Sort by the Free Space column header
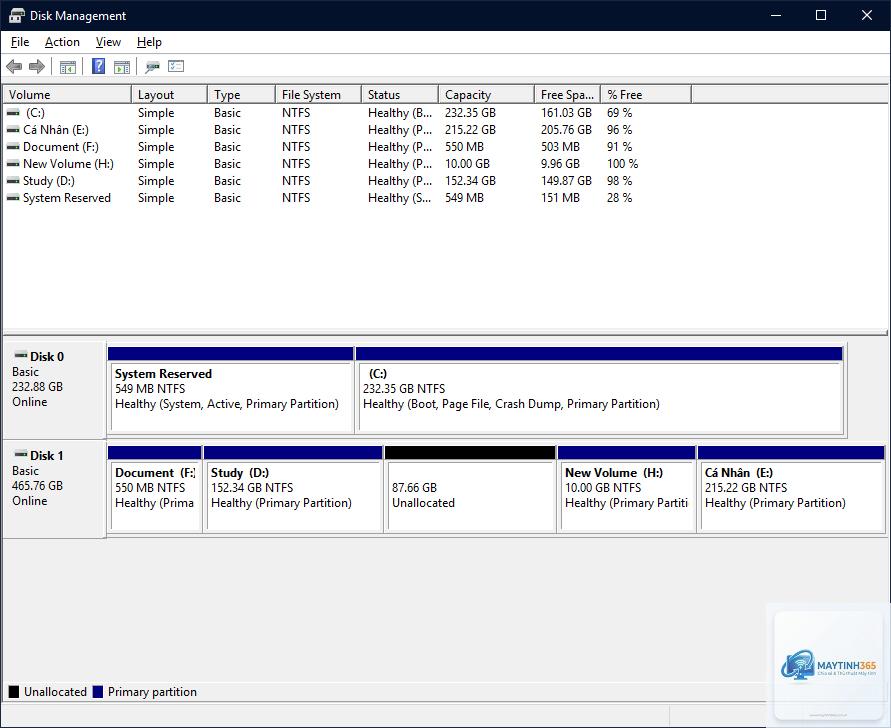Viewport: 891px width, 728px height. (568, 94)
